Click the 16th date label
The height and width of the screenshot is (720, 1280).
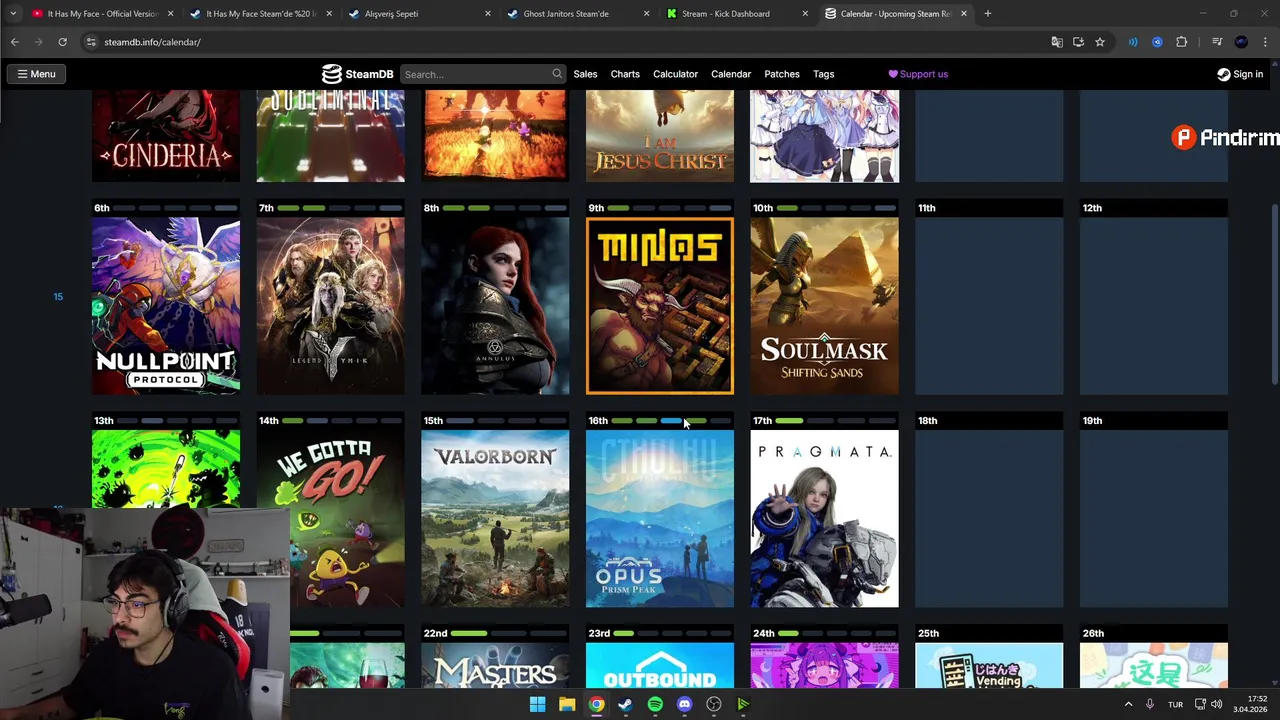click(x=598, y=421)
